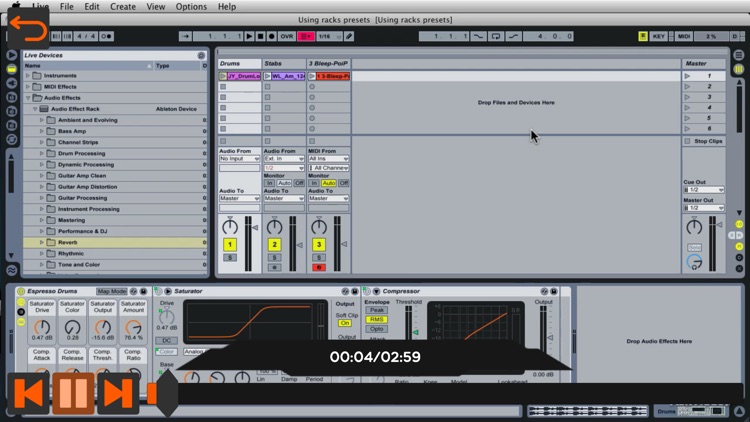Open the All Channels dropdown
This screenshot has width=750, height=422.
point(329,168)
